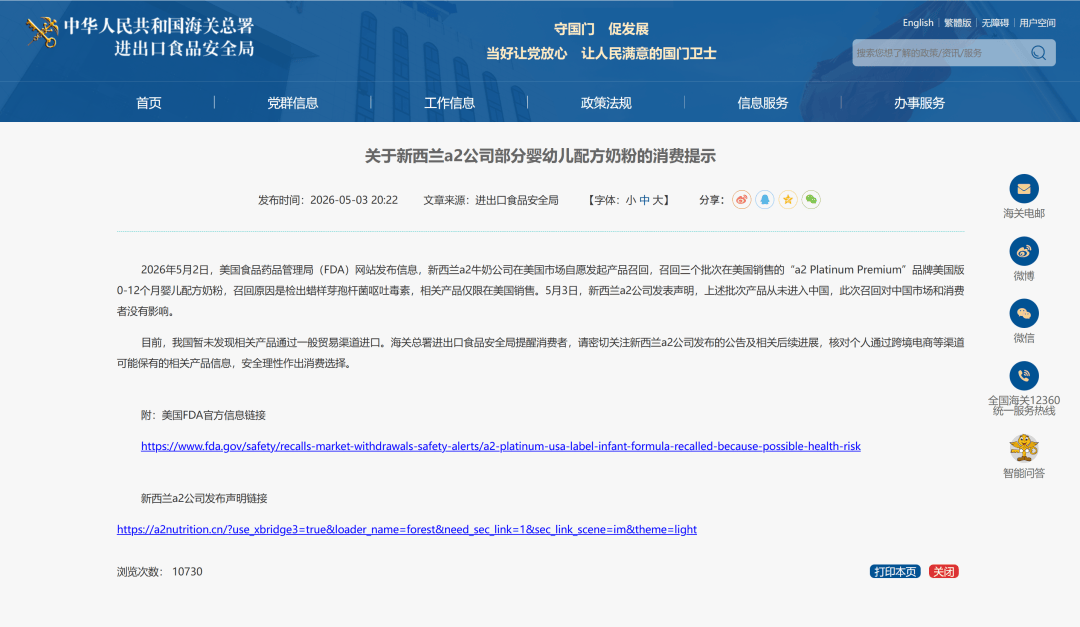The image size is (1080, 627).
Task: Click the red 关闭 button
Action: pos(944,571)
